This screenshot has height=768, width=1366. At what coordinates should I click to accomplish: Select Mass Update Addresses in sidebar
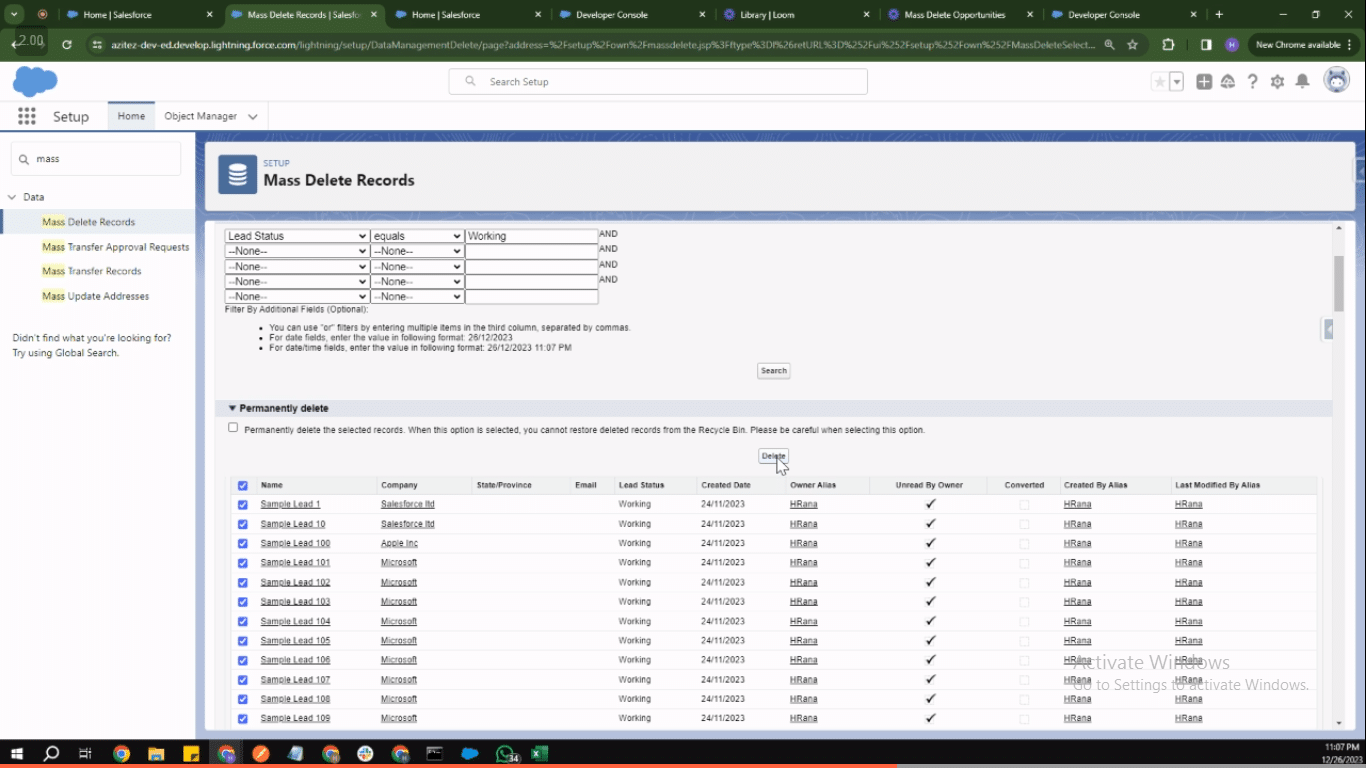pyautogui.click(x=95, y=296)
